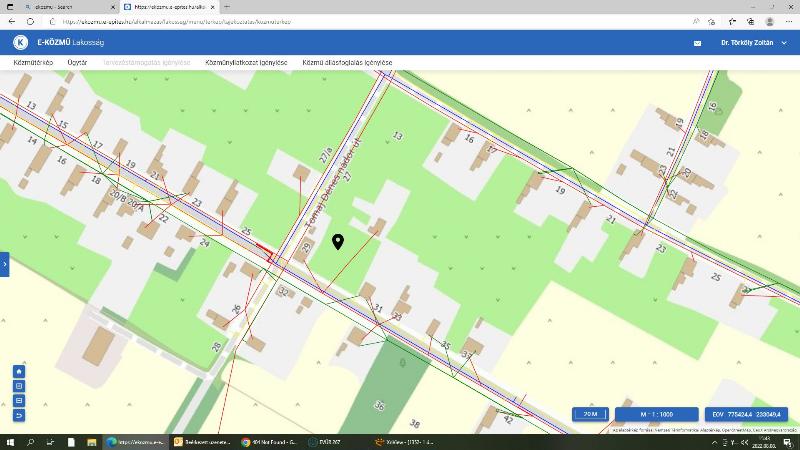Zoom out with the minus map button
Image resolution: width=800 pixels, height=450 pixels.
point(19,401)
